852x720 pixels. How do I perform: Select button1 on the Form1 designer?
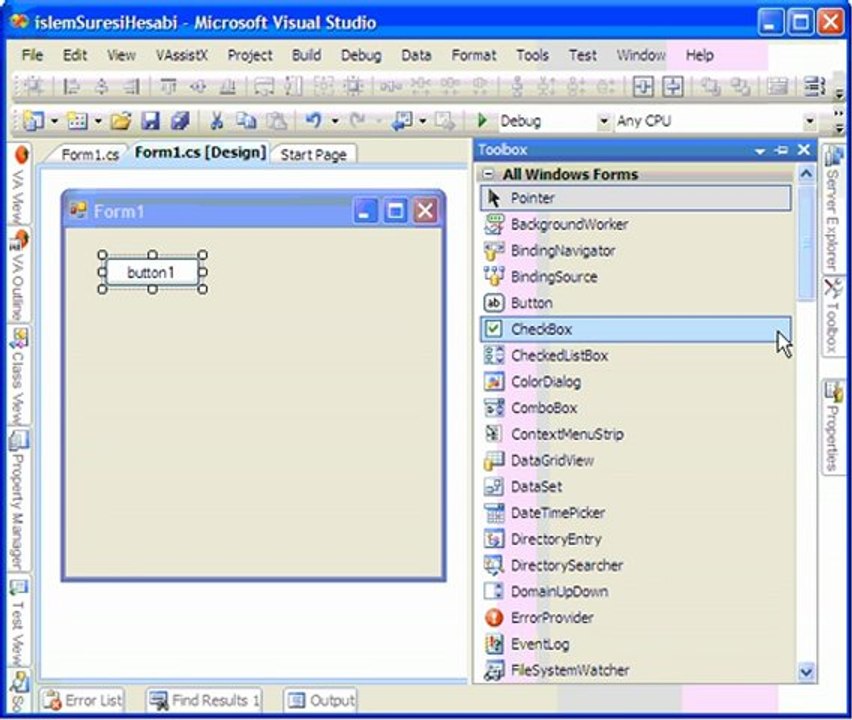point(152,272)
